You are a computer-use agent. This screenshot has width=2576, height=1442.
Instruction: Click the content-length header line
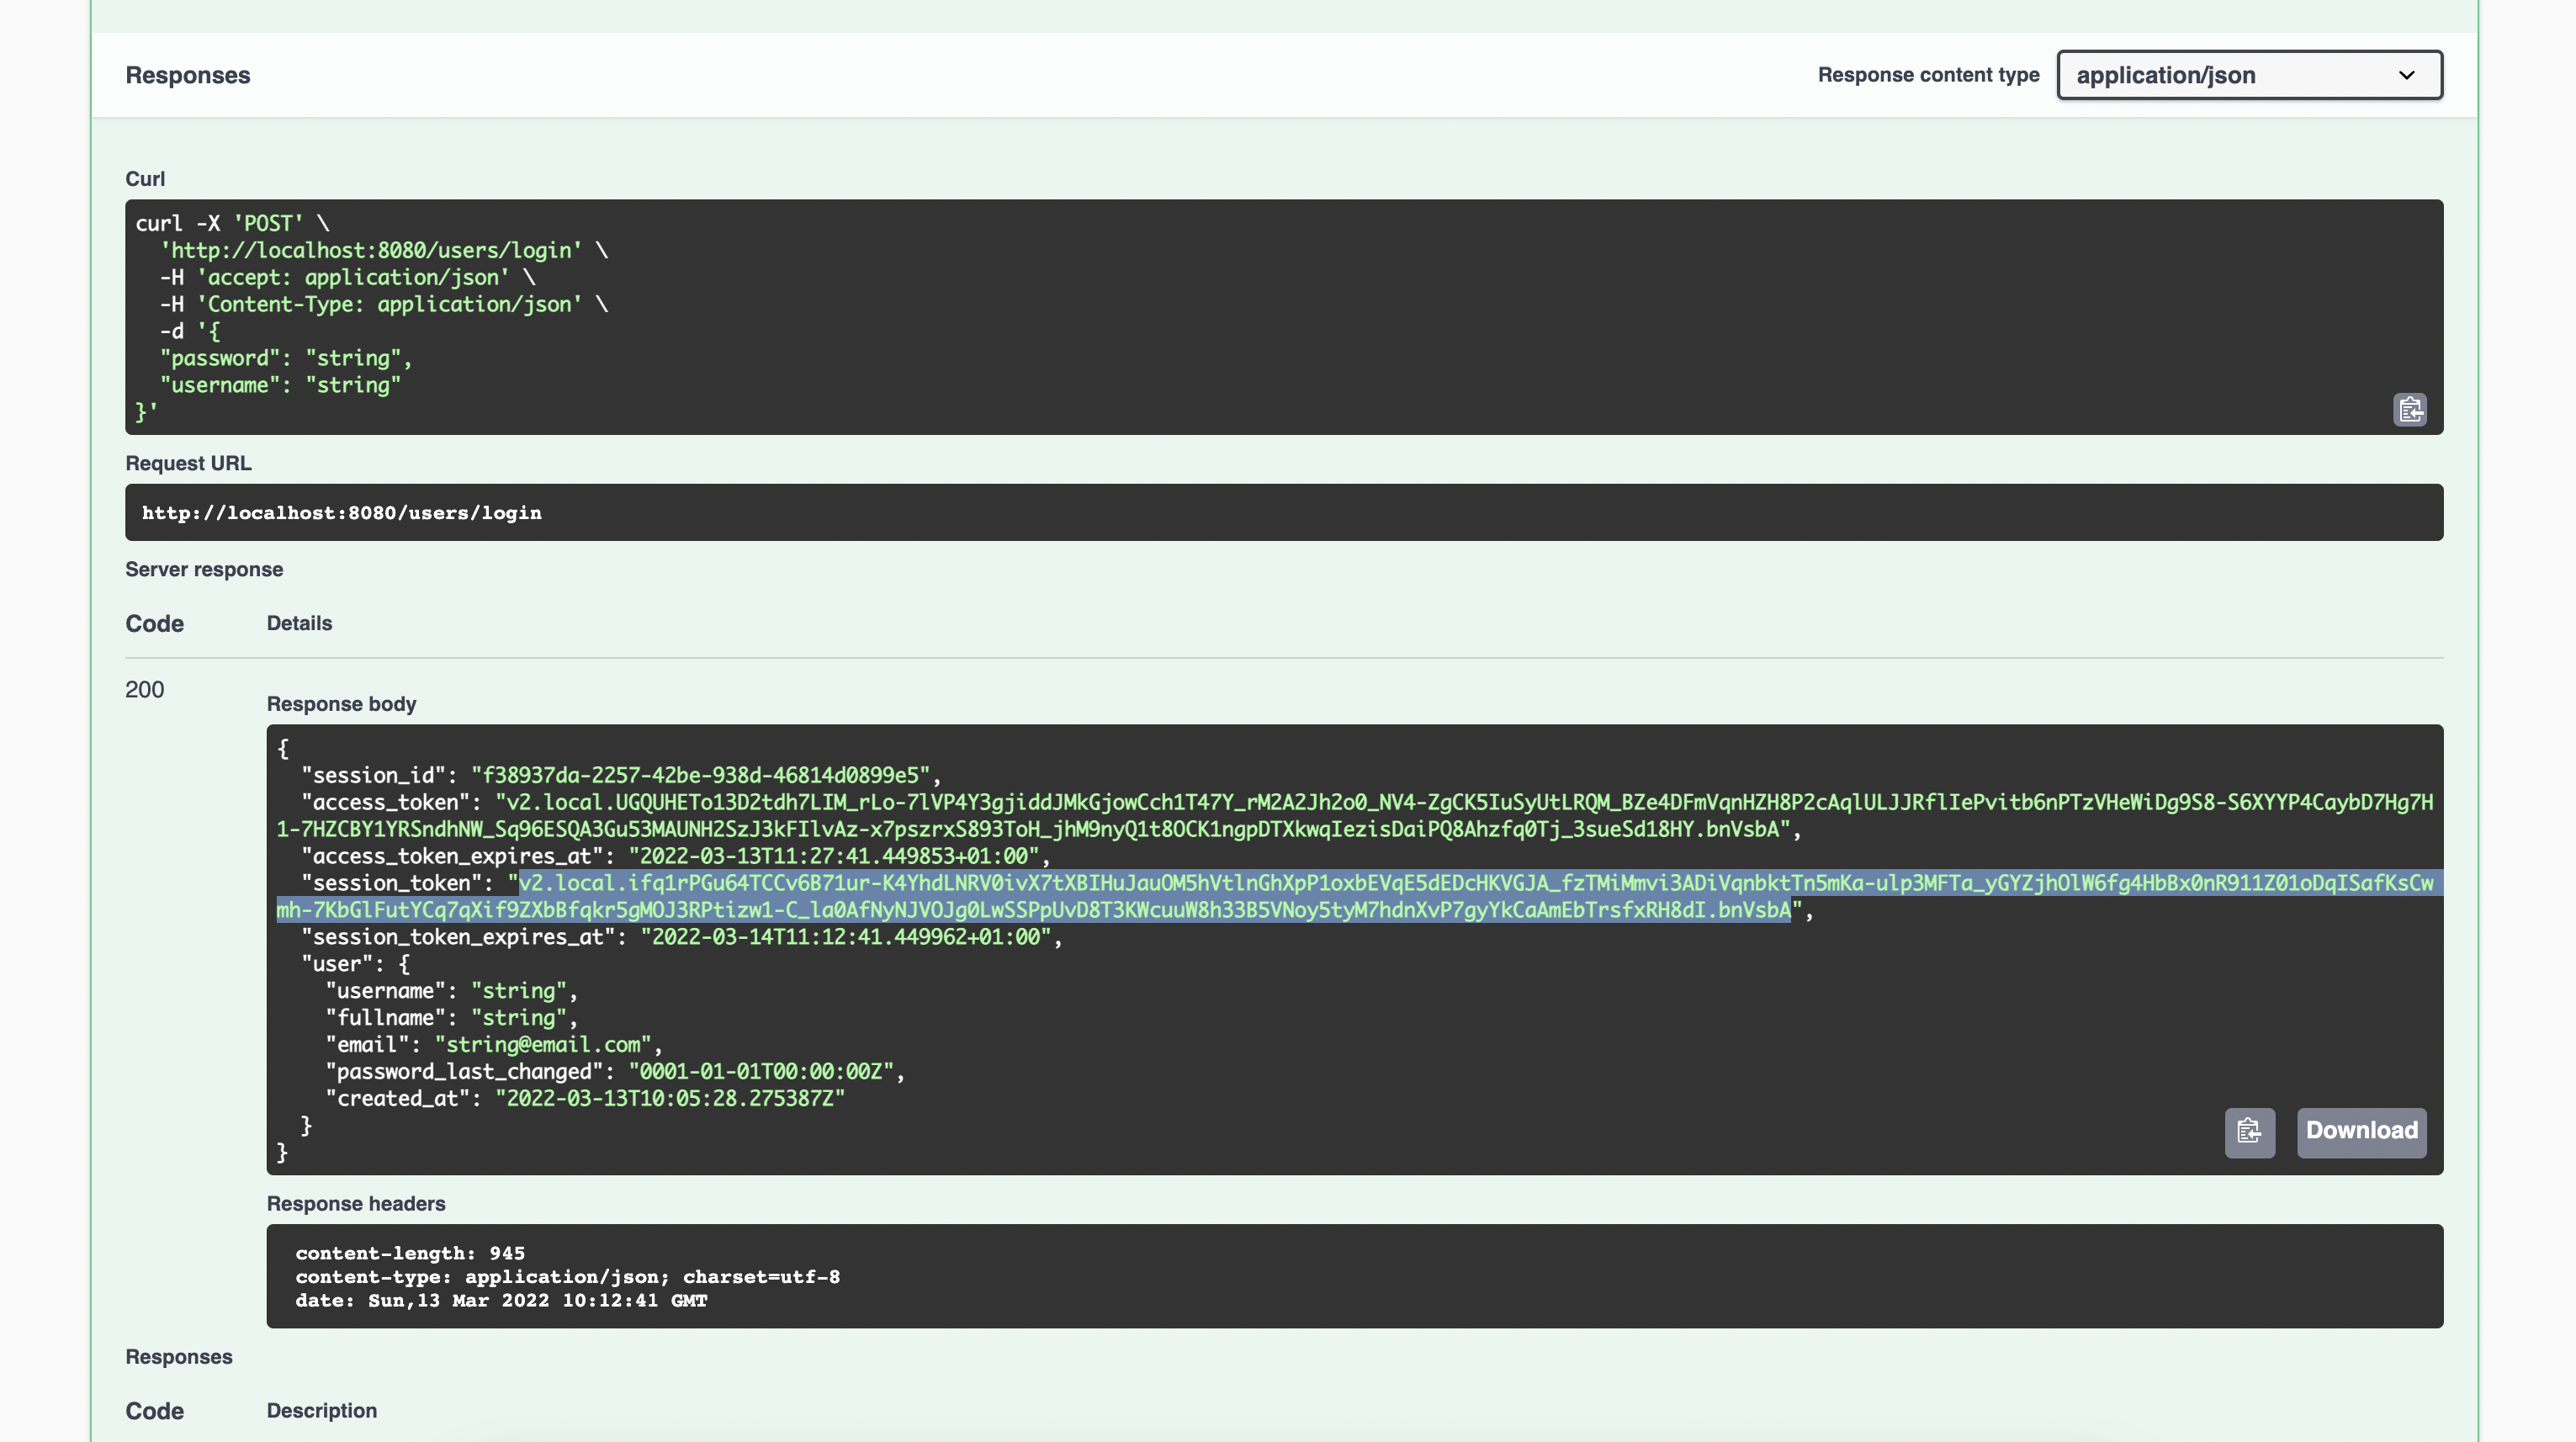point(409,1254)
